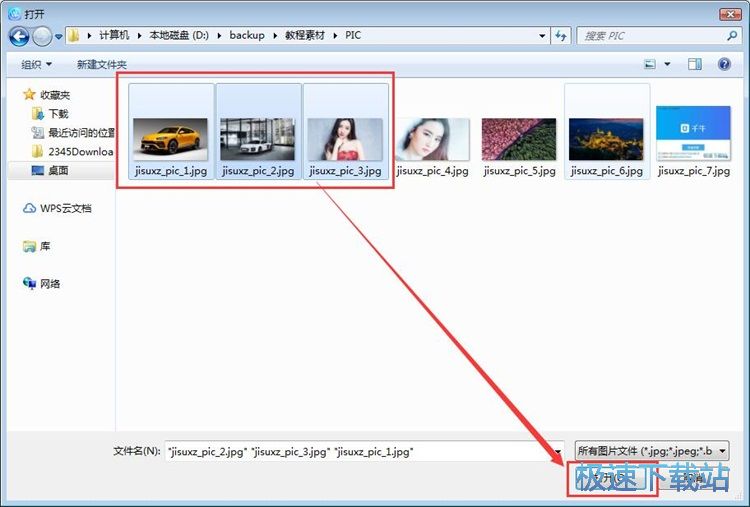Select 本地磁盘 (D:) in the path
Image resolution: width=750 pixels, height=507 pixels.
(179, 35)
